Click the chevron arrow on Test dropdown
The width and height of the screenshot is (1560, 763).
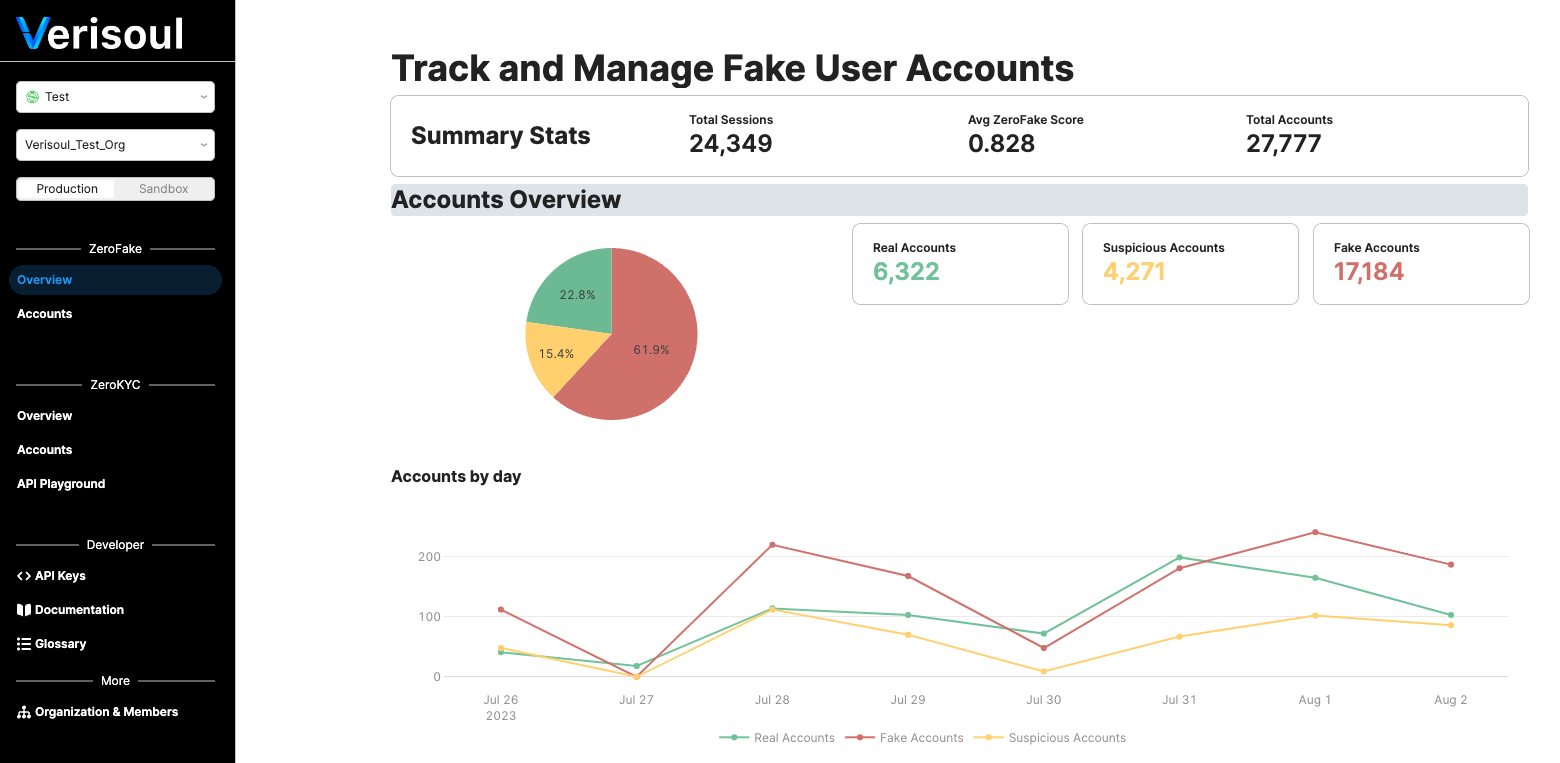pyautogui.click(x=203, y=97)
